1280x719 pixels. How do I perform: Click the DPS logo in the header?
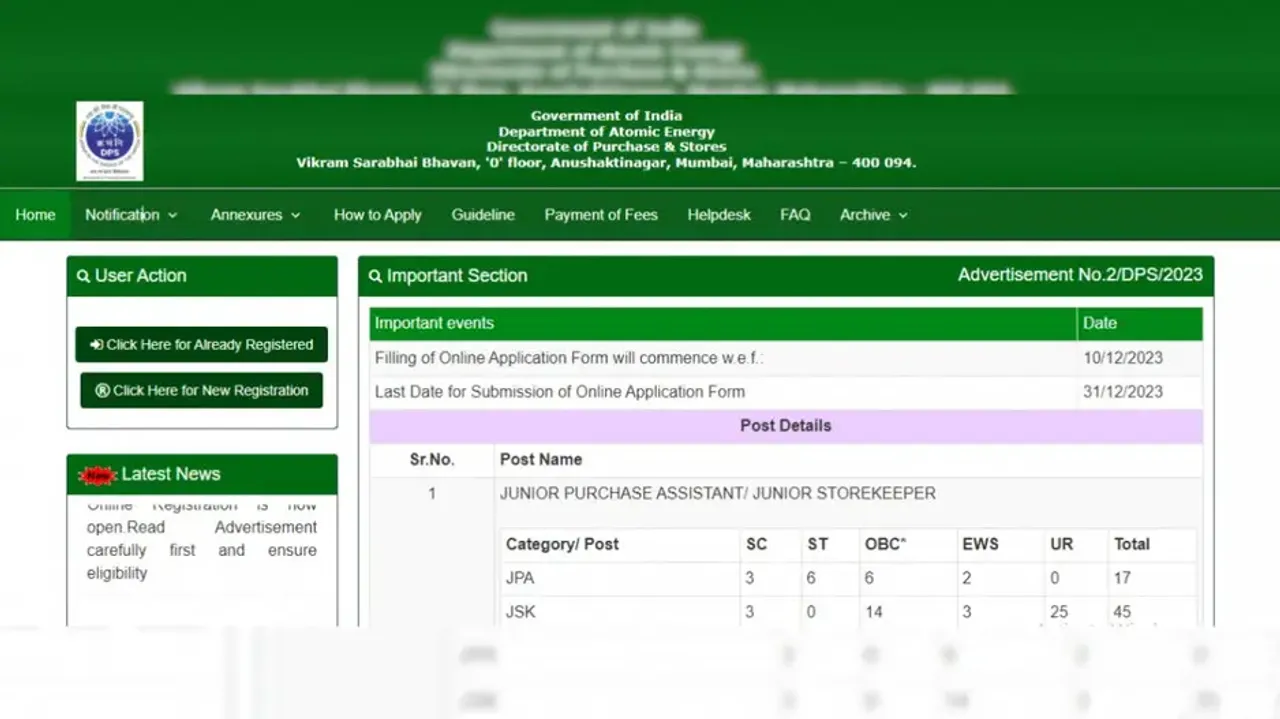[109, 141]
